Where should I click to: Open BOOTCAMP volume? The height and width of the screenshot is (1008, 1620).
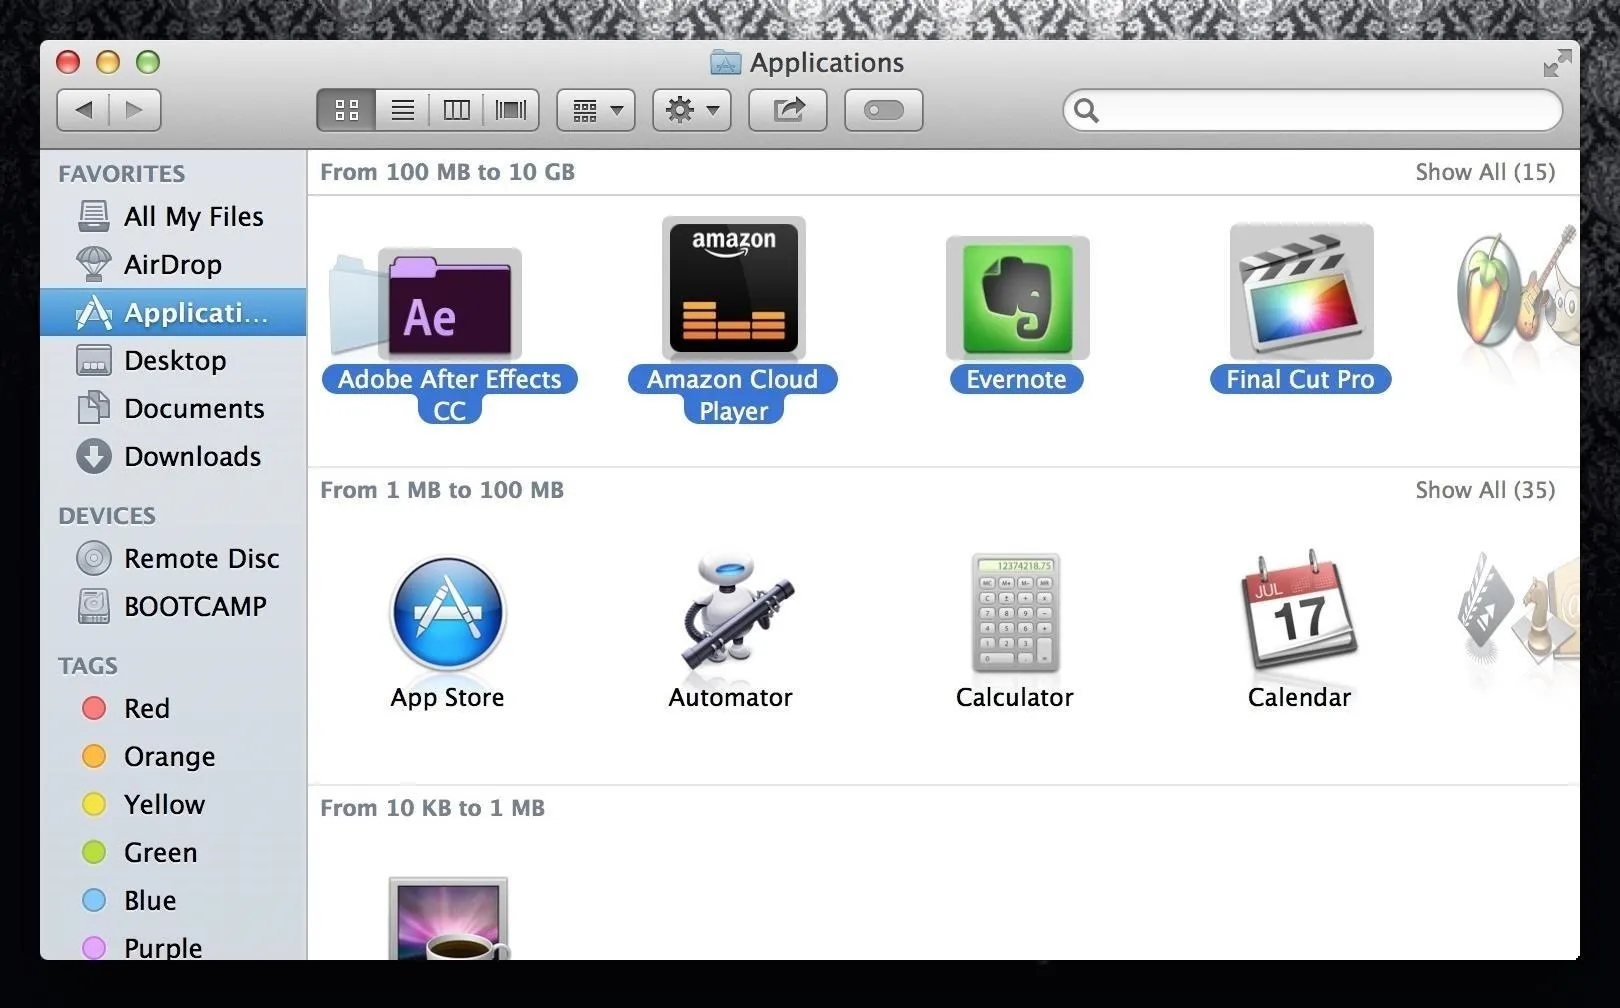(173, 606)
